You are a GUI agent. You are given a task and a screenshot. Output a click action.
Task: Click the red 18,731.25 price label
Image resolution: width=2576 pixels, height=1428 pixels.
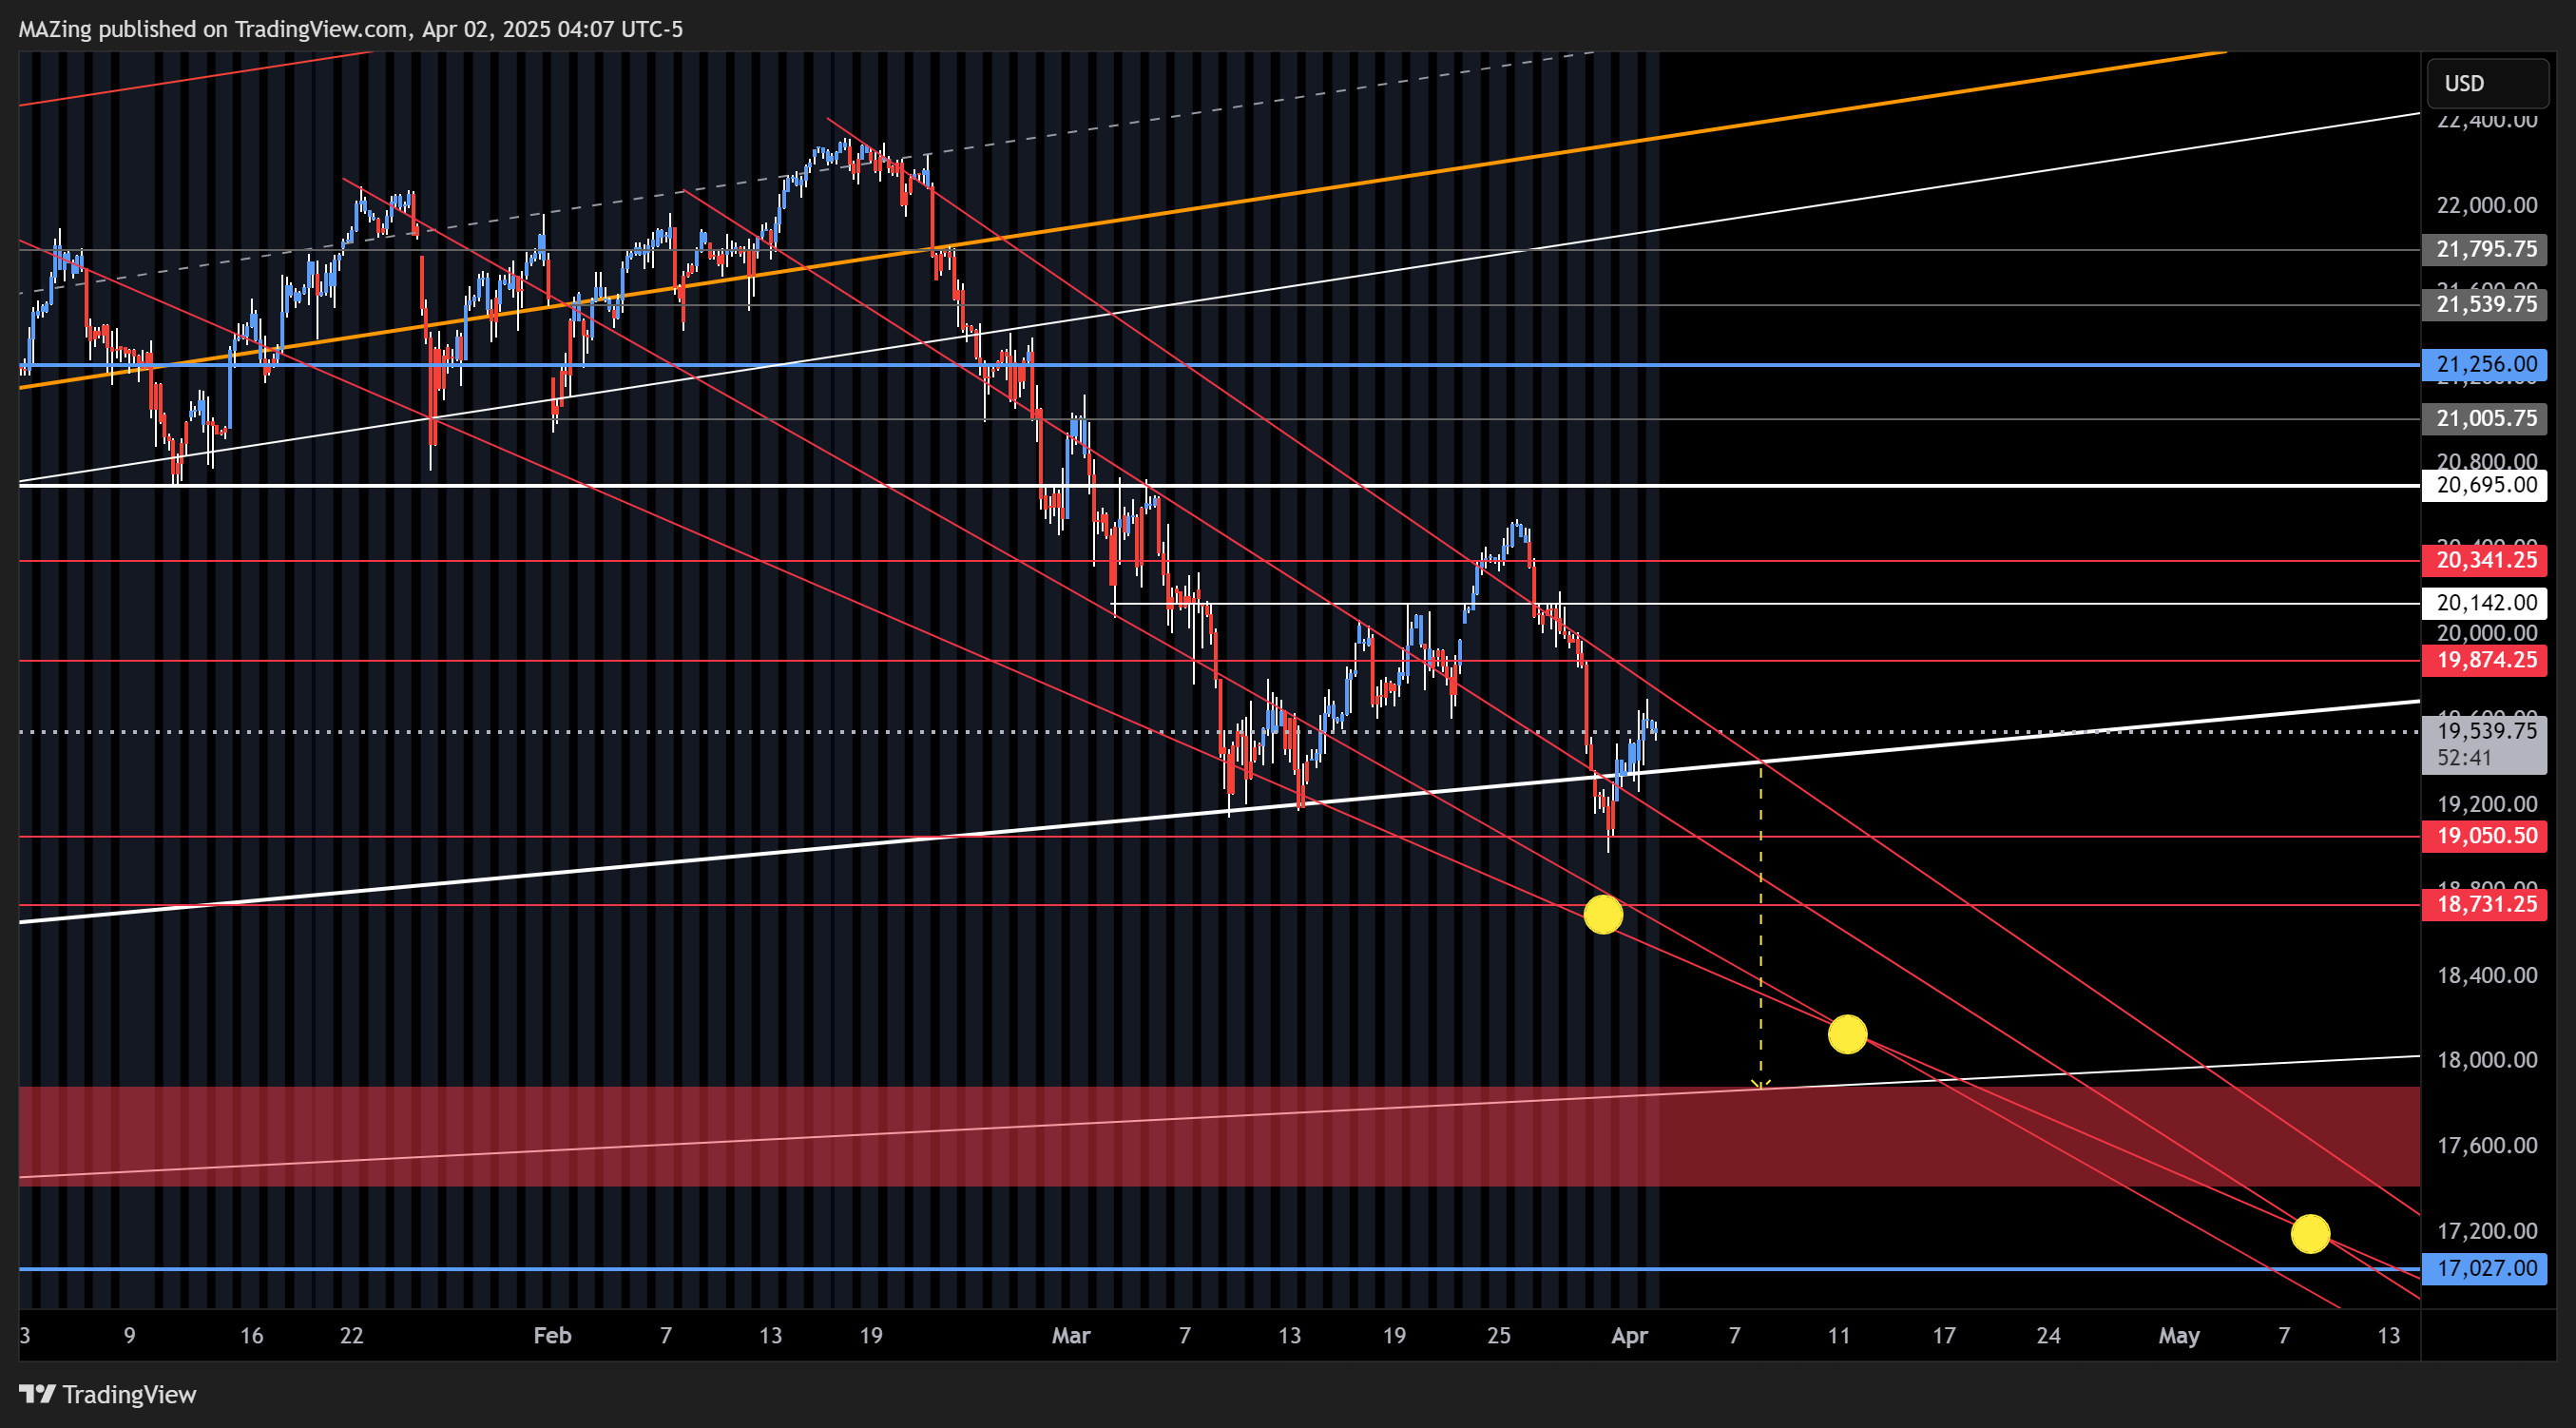2484,904
